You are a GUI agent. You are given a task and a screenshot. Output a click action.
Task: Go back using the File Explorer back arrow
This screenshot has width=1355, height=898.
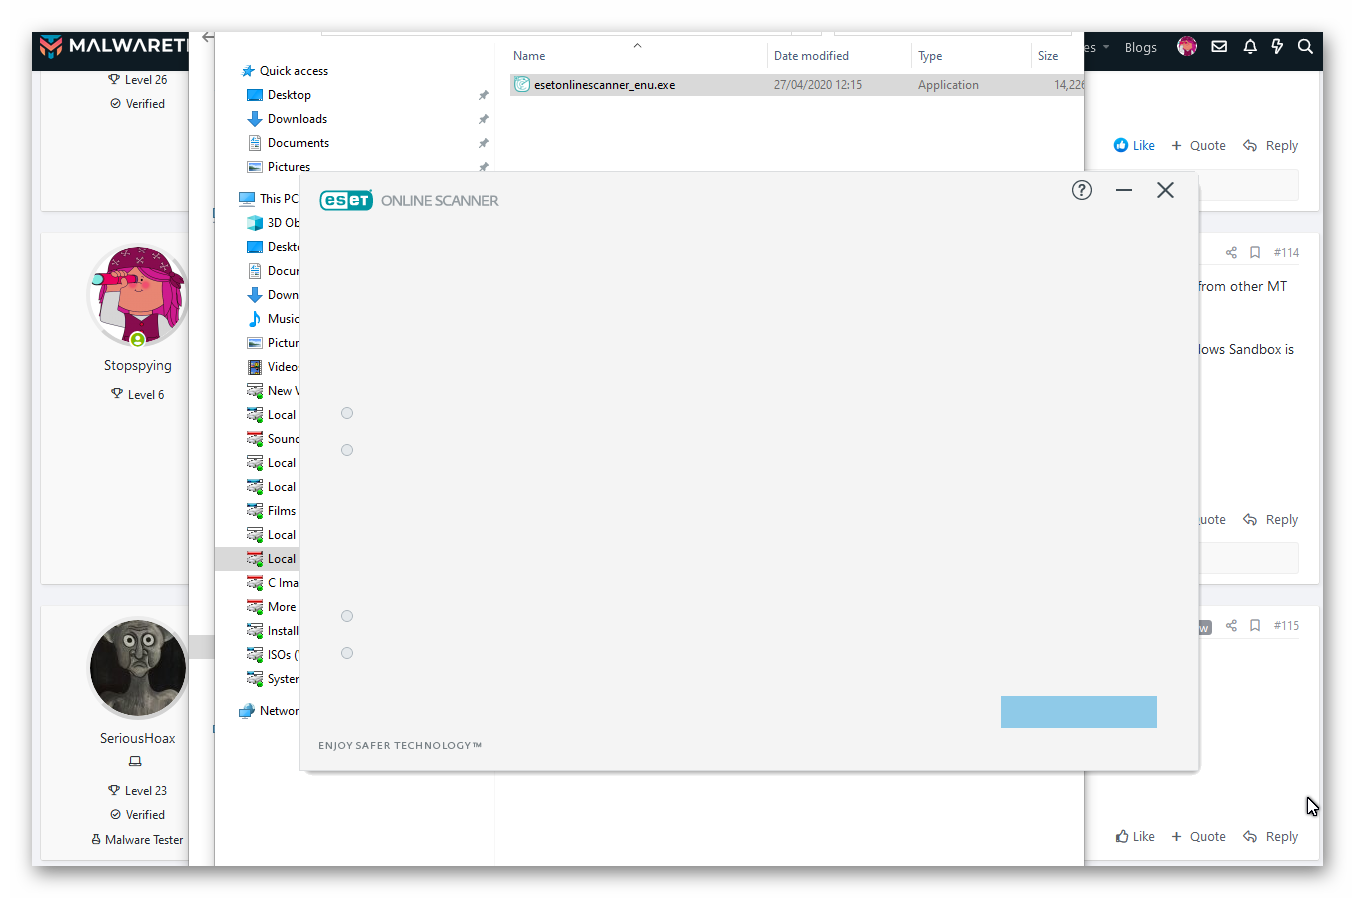pos(208,38)
